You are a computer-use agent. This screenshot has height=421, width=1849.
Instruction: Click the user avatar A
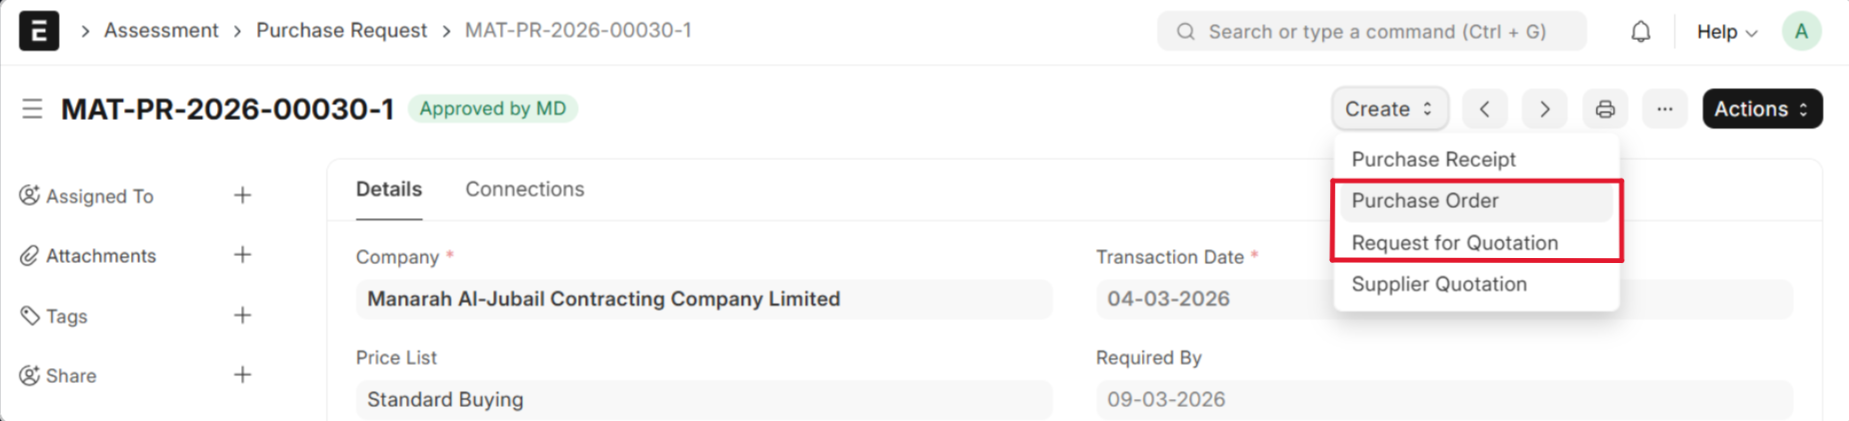(1801, 32)
